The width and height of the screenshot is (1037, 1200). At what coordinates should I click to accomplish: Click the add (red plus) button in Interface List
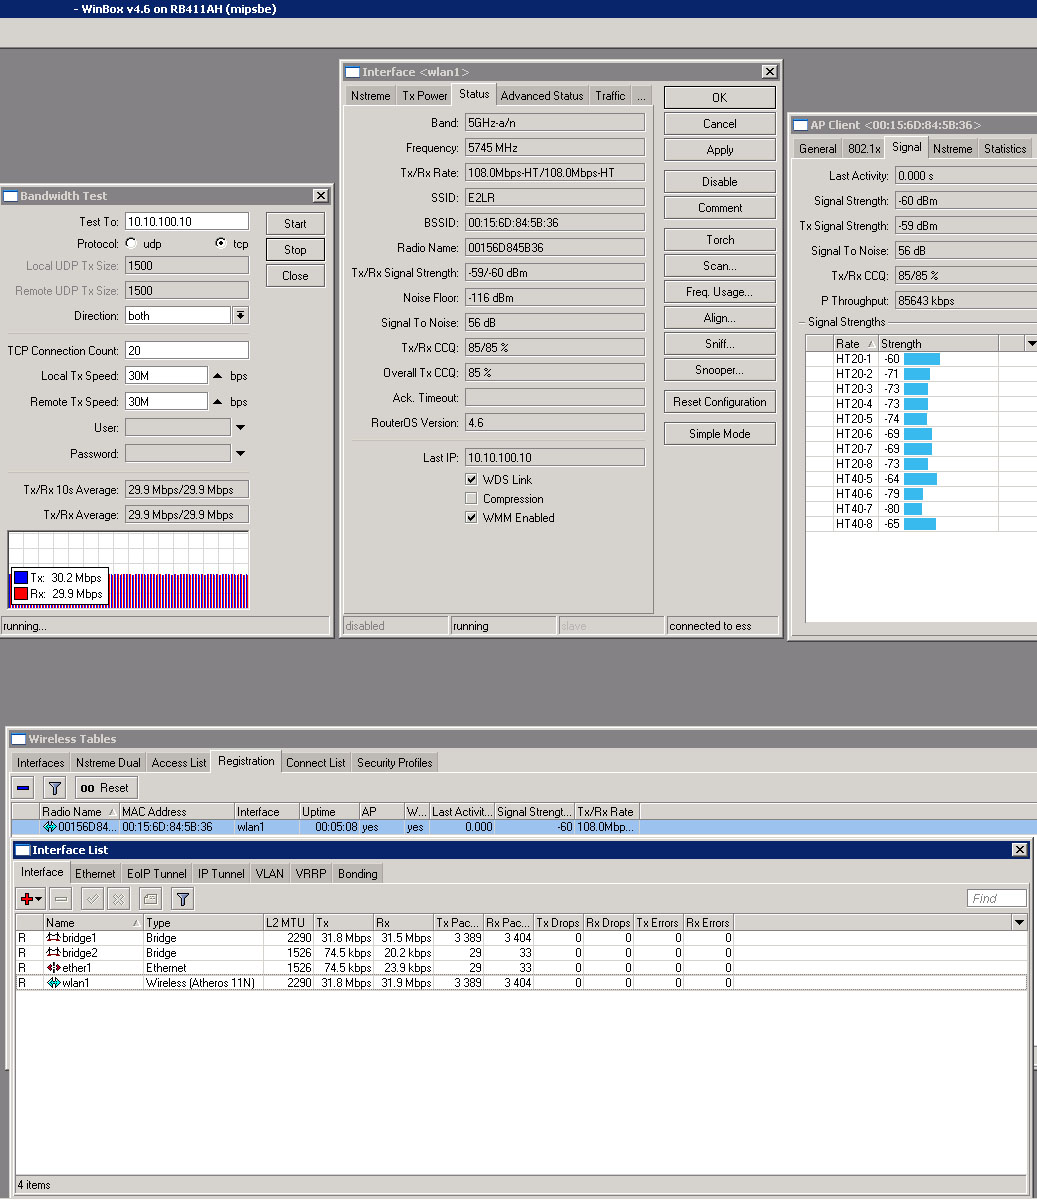pos(31,899)
